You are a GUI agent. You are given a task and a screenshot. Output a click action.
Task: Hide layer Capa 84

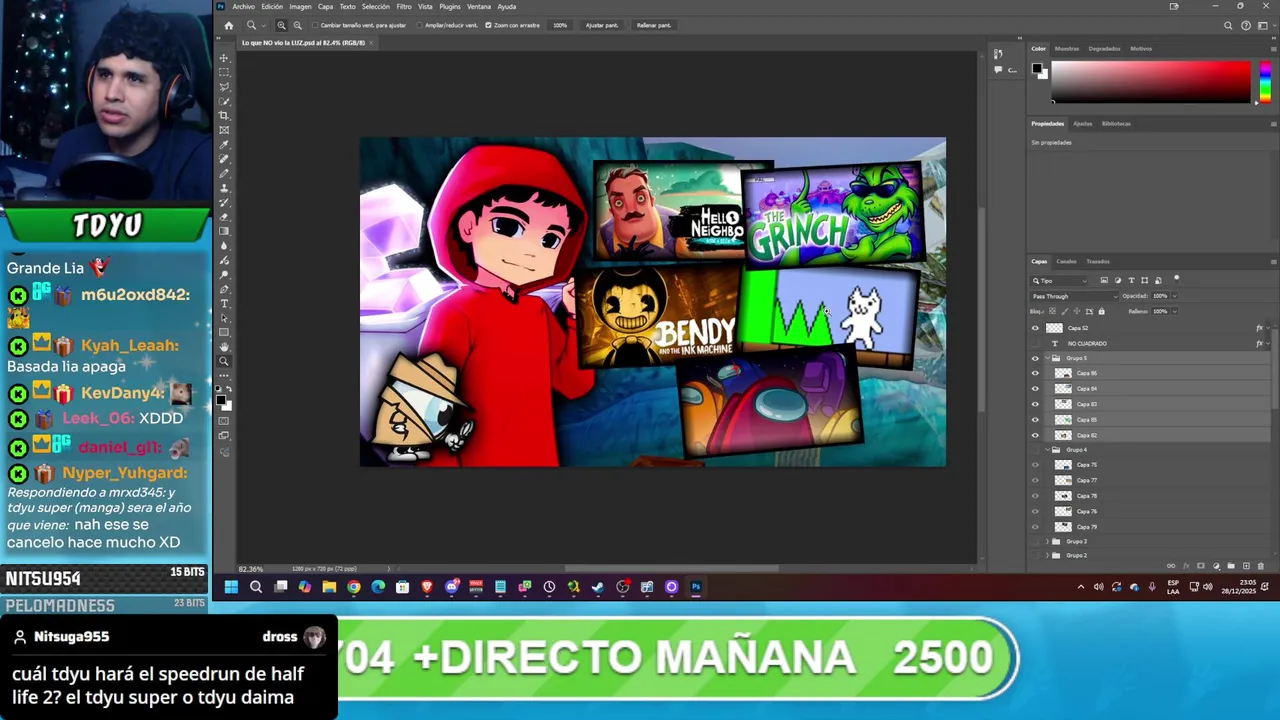(x=1035, y=389)
